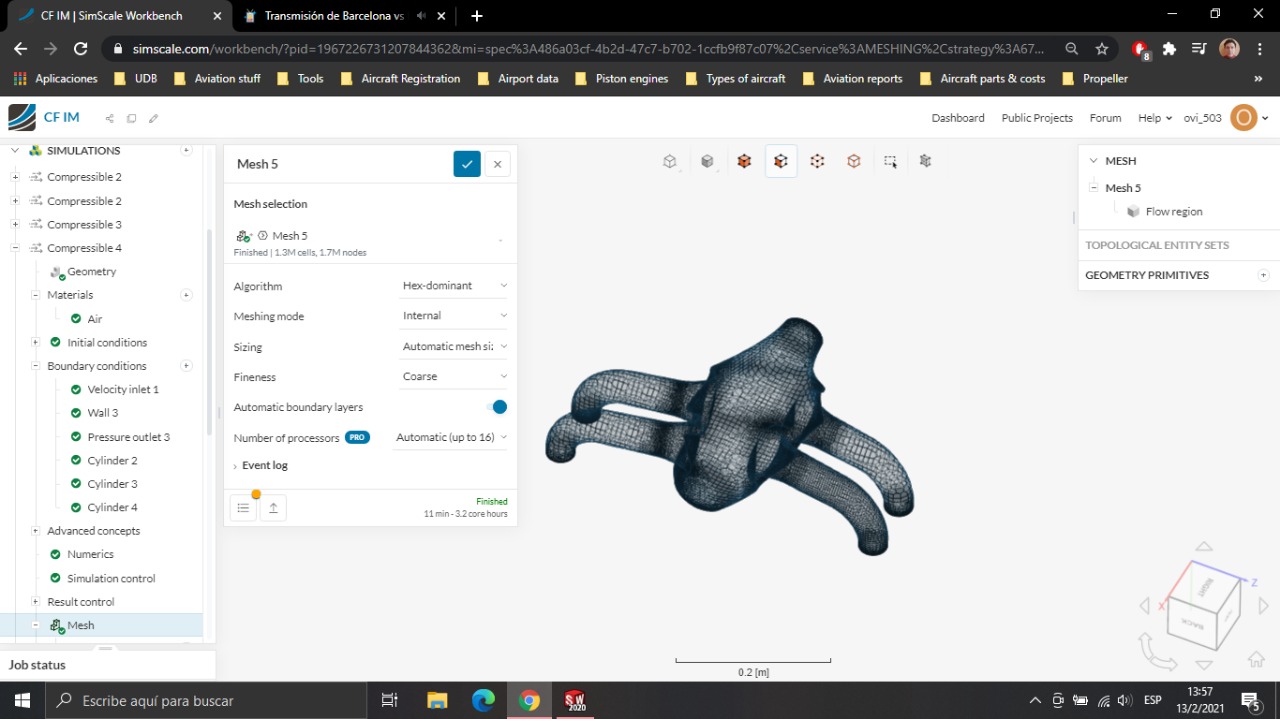Screen dimensions: 1280x719
Task: Close the Mesh 5 settings panel
Action: [497, 164]
